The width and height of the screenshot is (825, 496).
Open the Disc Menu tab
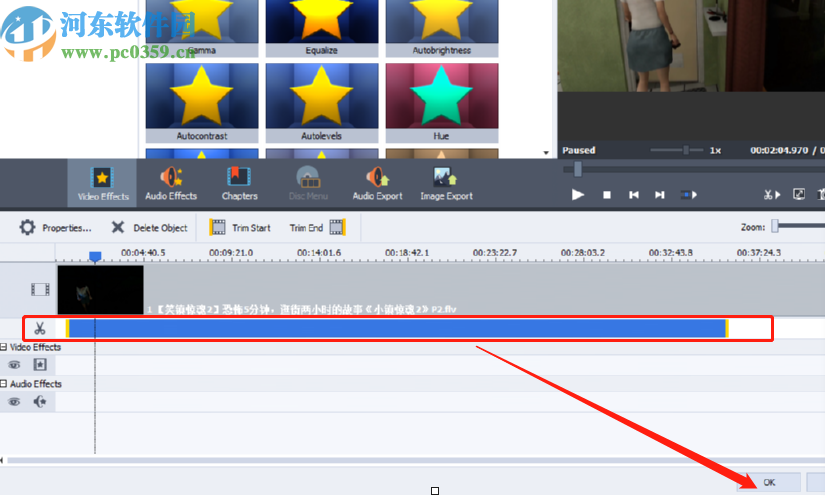(308, 183)
